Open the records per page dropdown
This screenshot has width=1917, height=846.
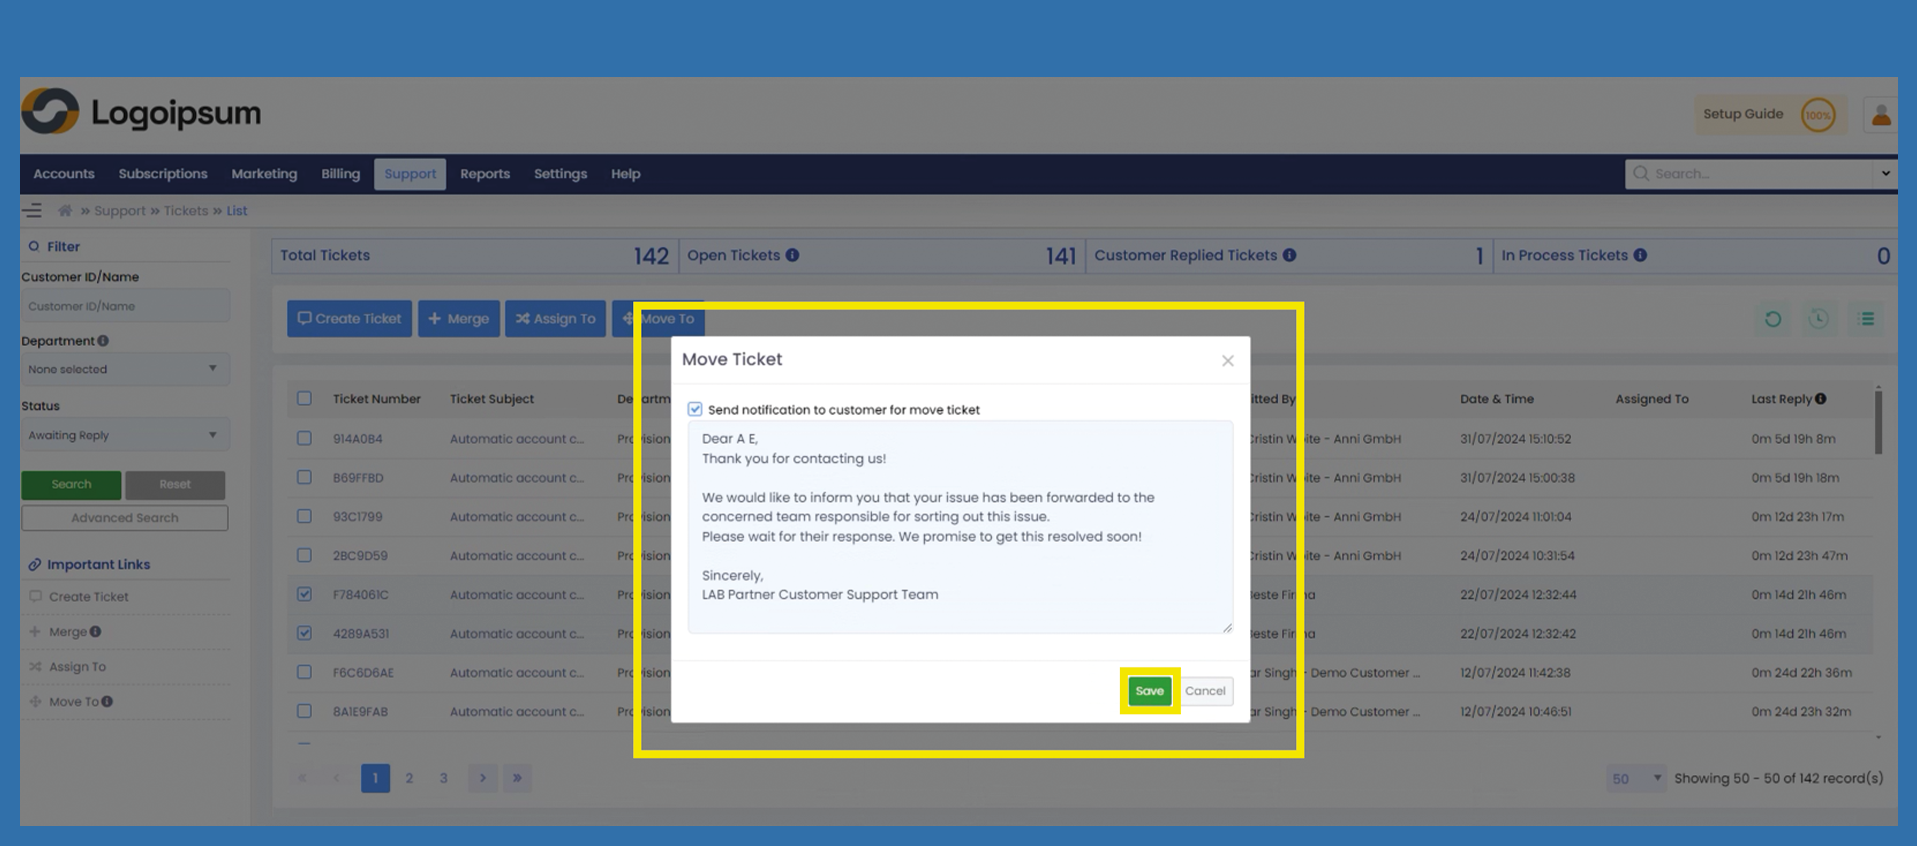tap(1635, 778)
